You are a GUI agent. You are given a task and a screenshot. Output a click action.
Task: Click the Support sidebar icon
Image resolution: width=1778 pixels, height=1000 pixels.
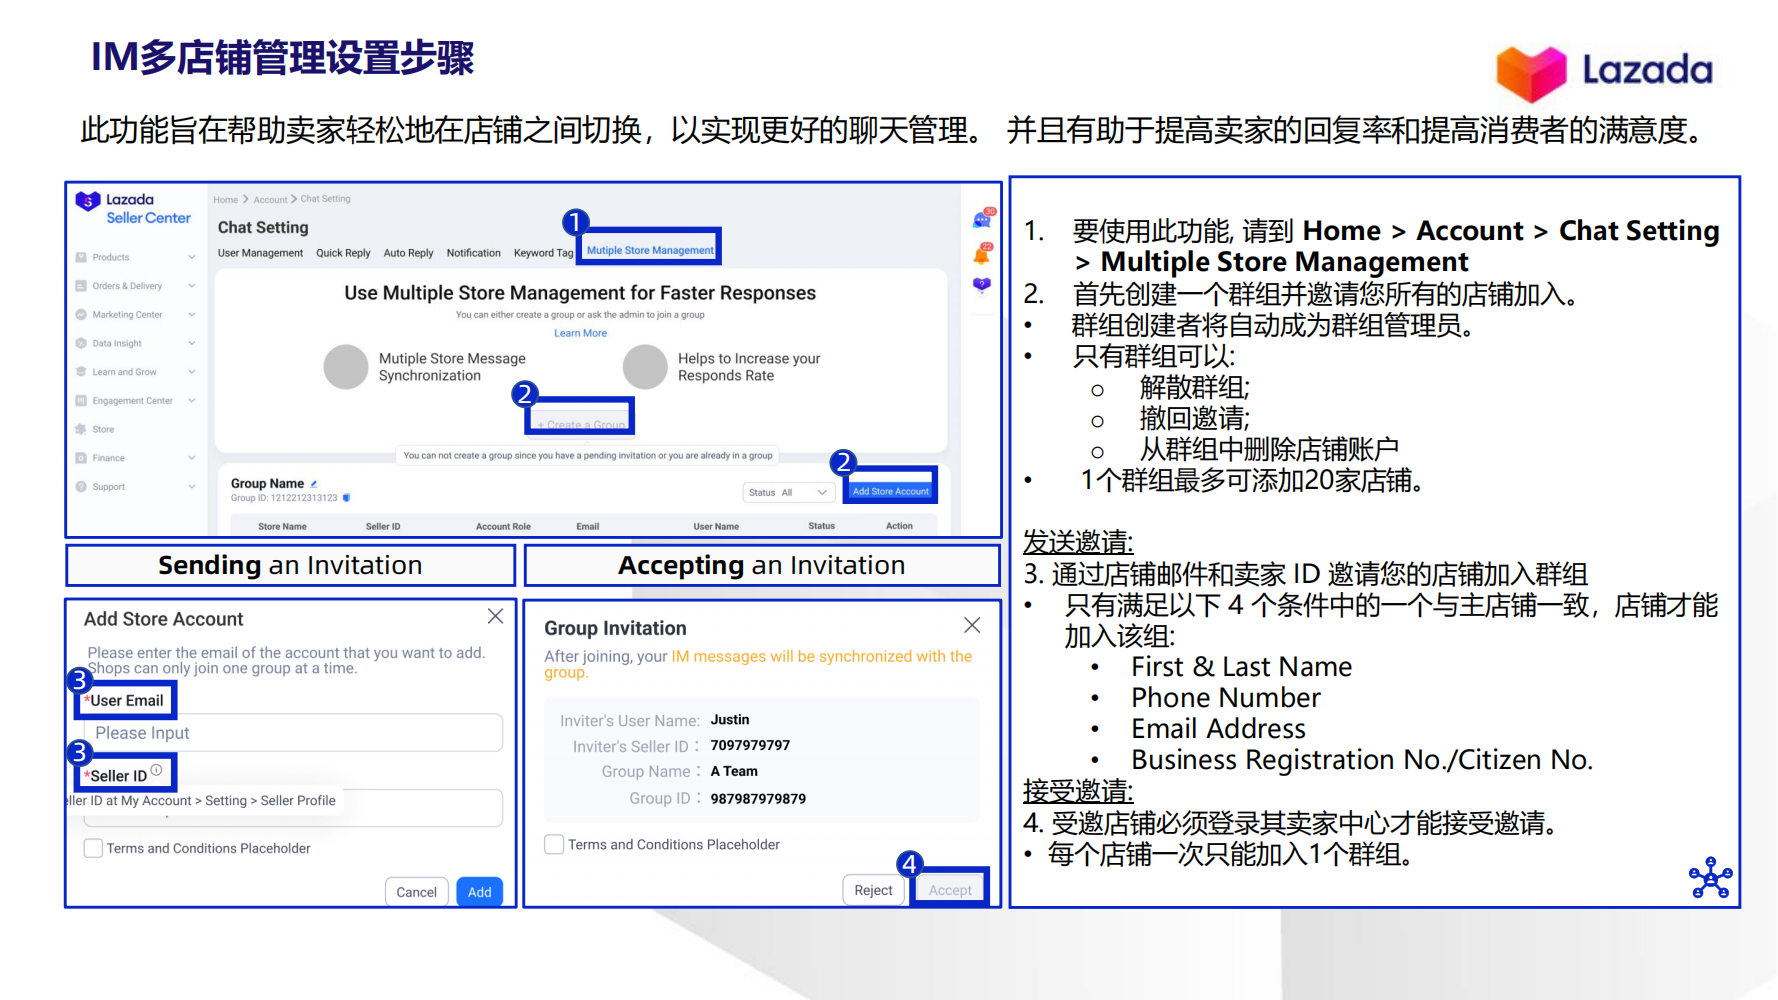point(81,487)
